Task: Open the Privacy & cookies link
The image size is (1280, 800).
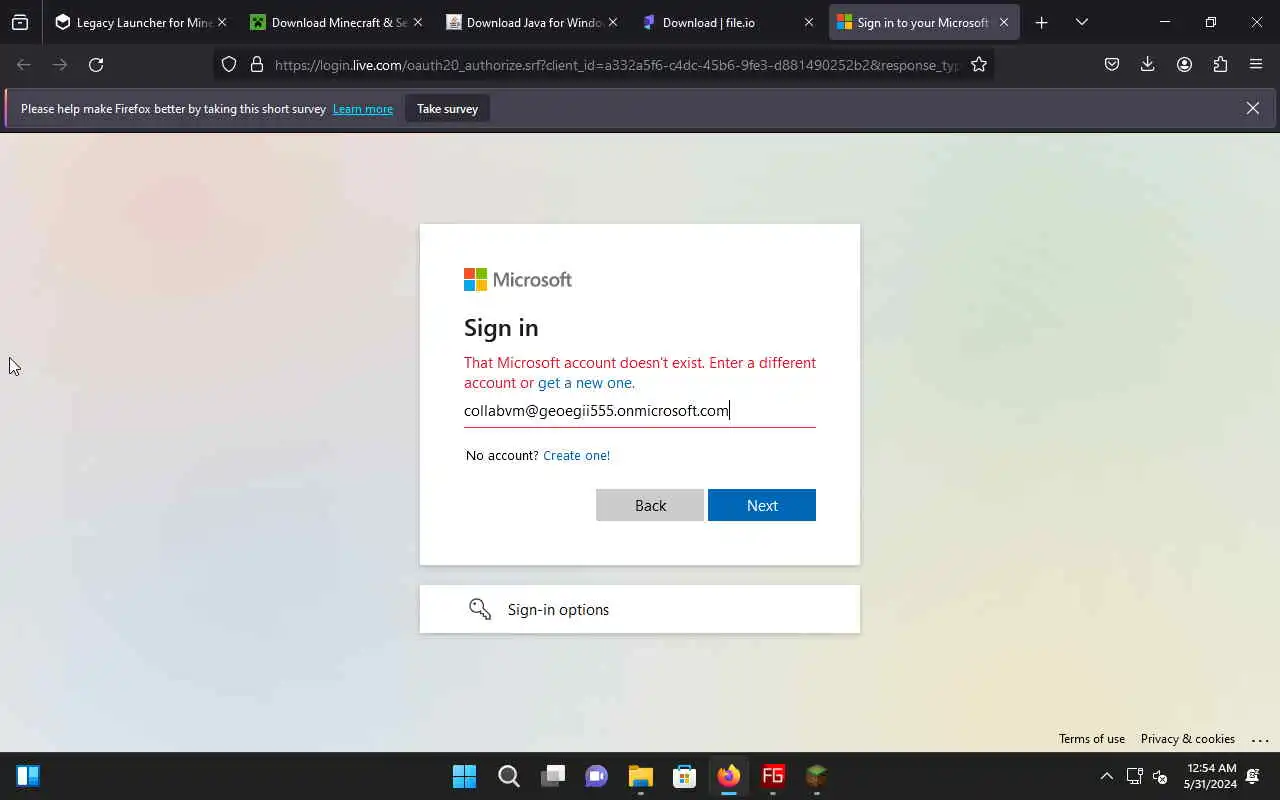Action: 1188,739
